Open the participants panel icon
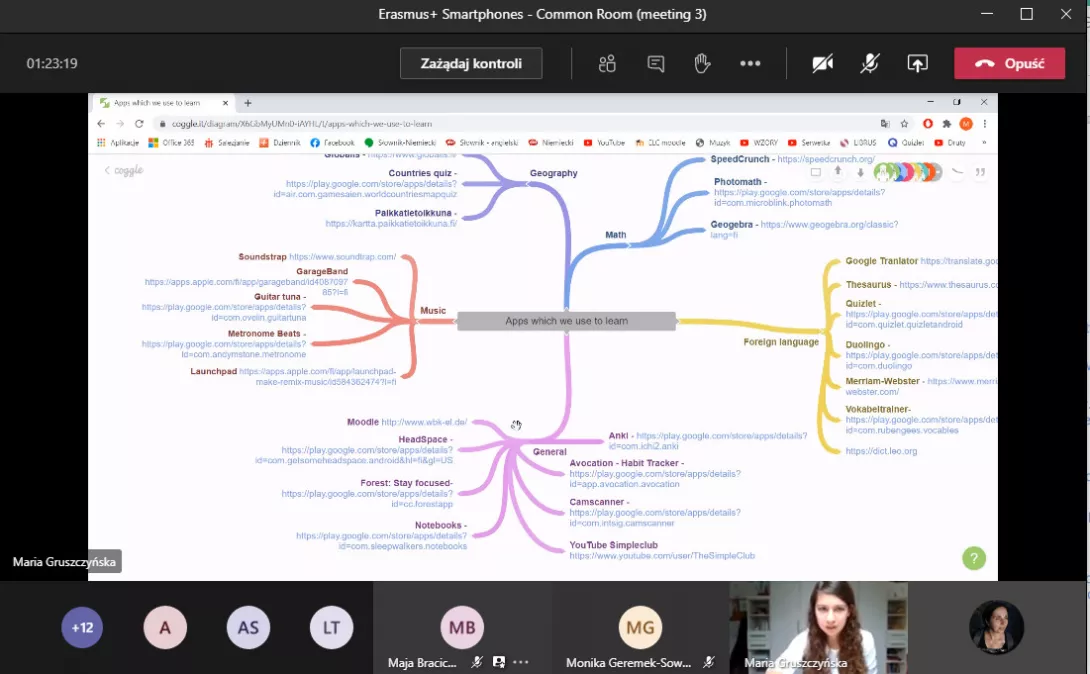 tap(607, 64)
